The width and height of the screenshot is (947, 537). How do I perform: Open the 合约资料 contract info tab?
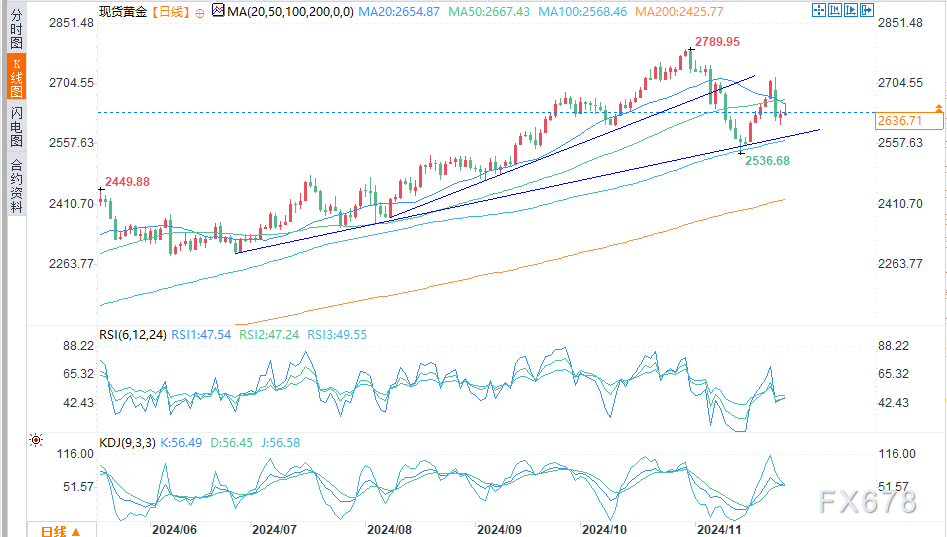coord(16,185)
